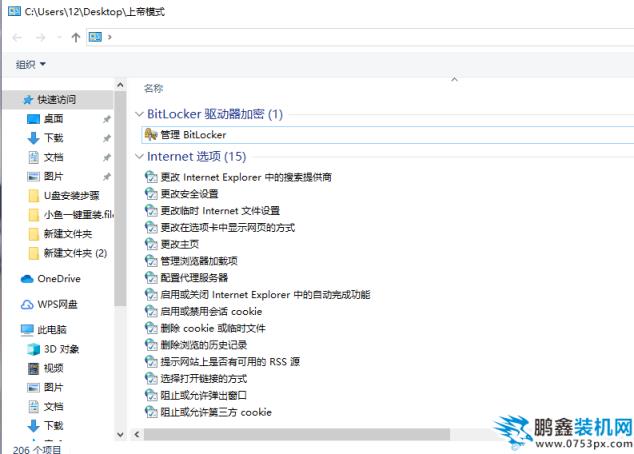Click the pin icon next to pinned 图片
Screen dimensions: 634x454
[107, 177]
